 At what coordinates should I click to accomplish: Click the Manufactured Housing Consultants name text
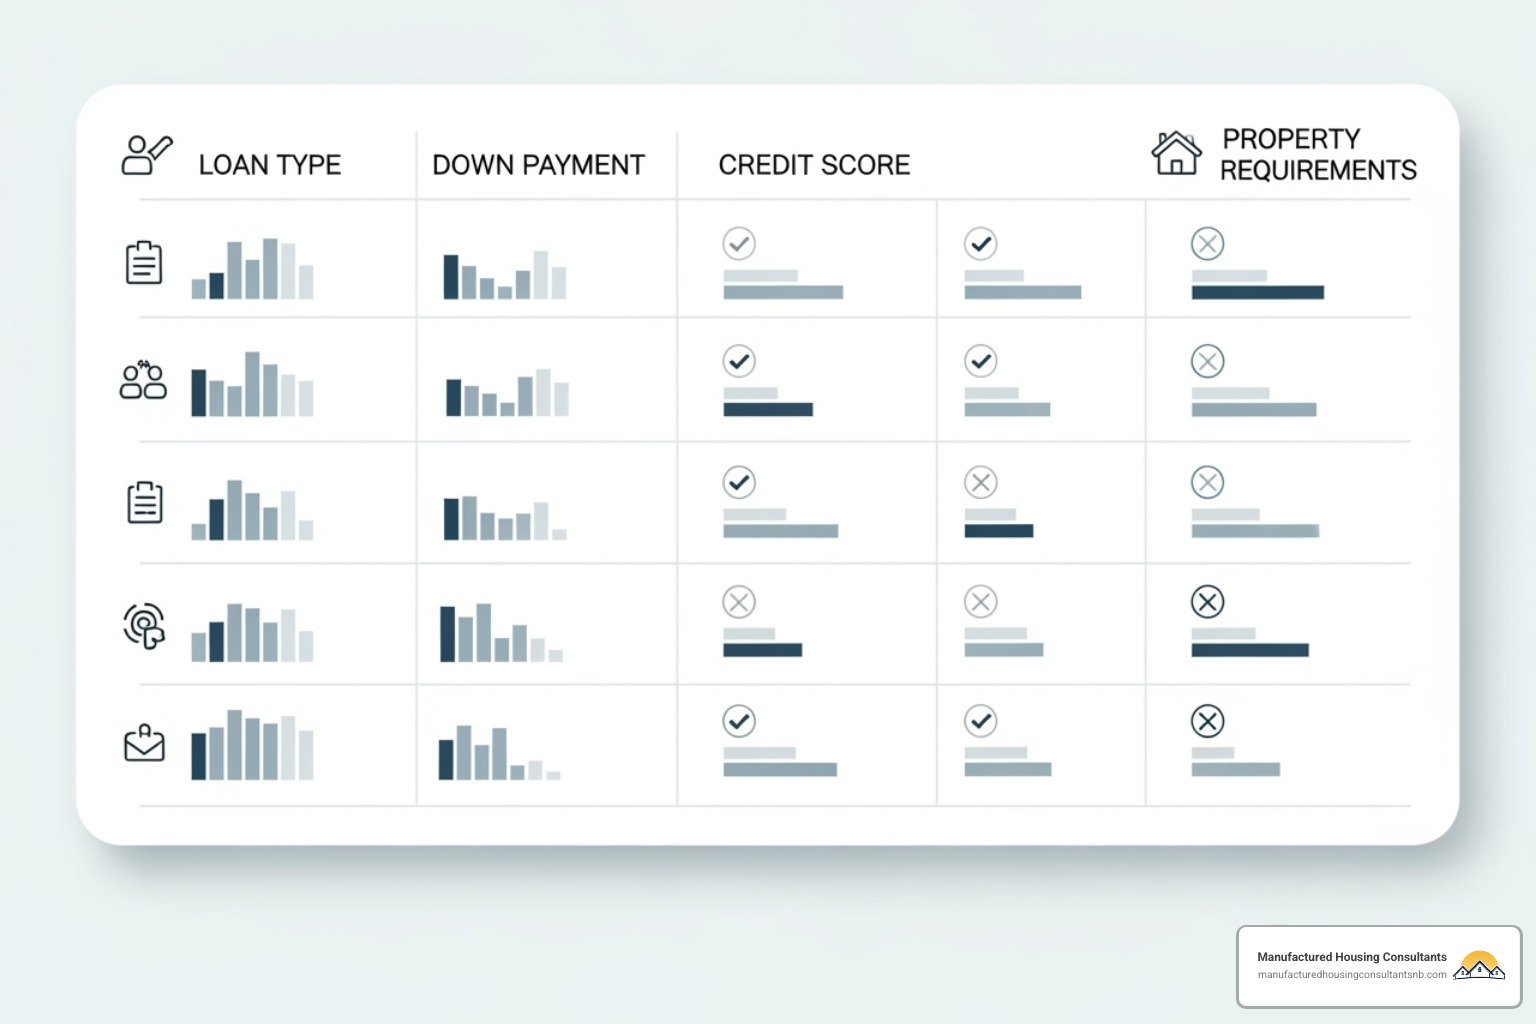coord(1352,957)
